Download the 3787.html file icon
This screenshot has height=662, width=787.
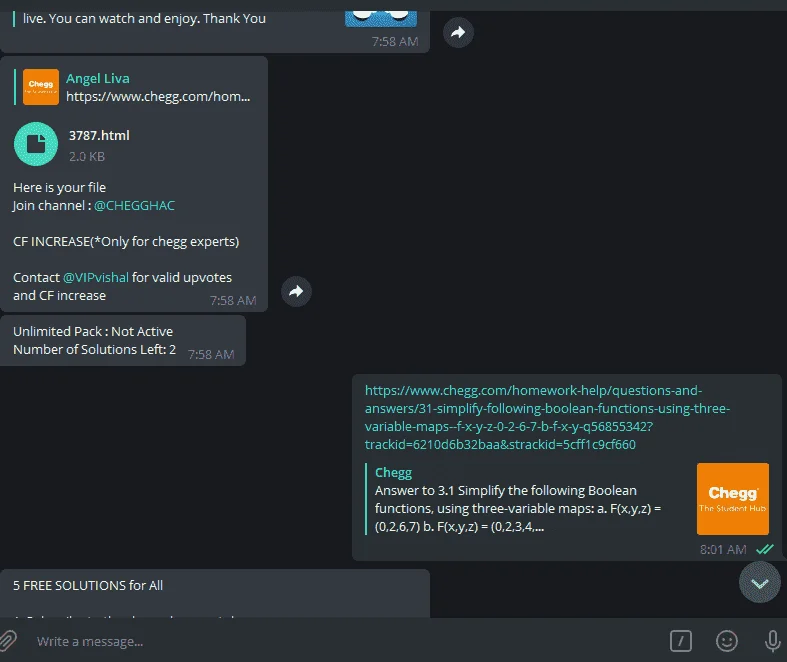36,144
